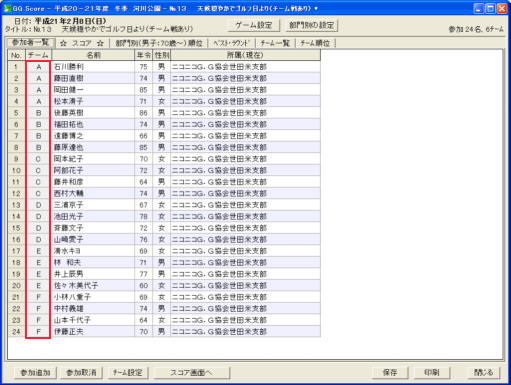
Task: Click row number 24
Action: click(16, 332)
